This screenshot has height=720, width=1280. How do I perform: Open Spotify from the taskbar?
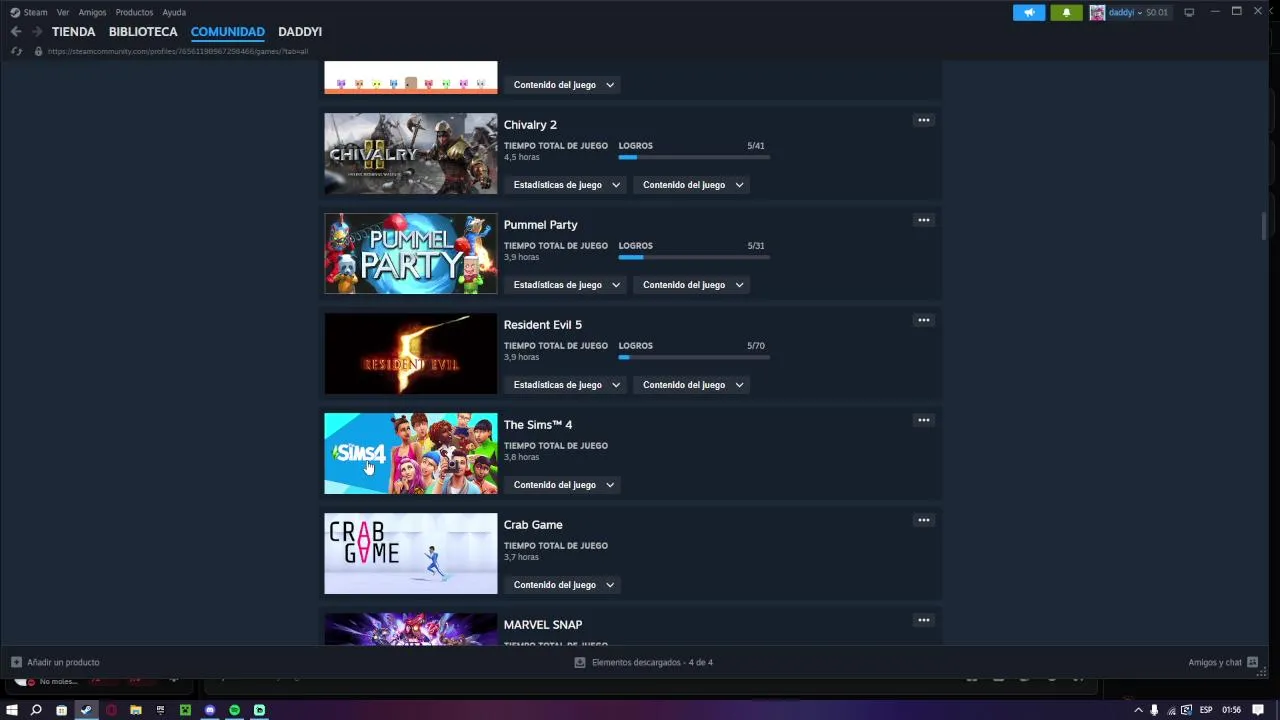[x=235, y=710]
